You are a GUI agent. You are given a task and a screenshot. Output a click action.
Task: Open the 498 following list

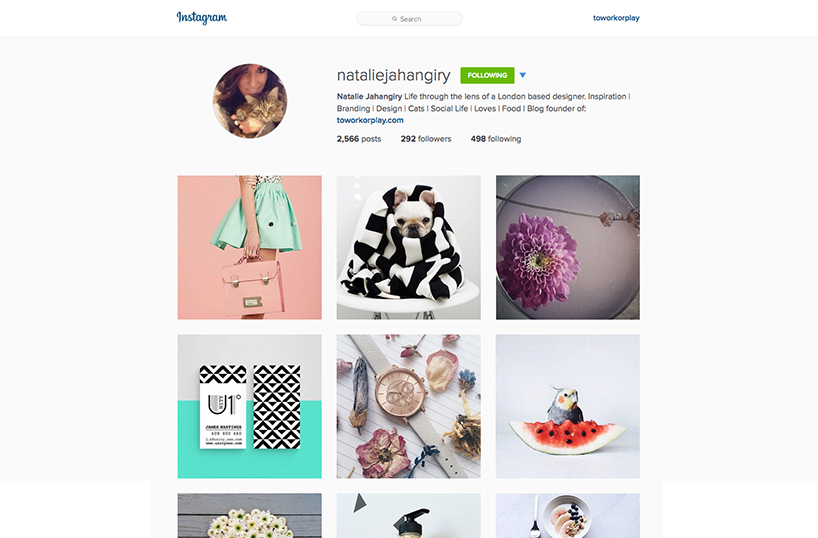tap(496, 139)
